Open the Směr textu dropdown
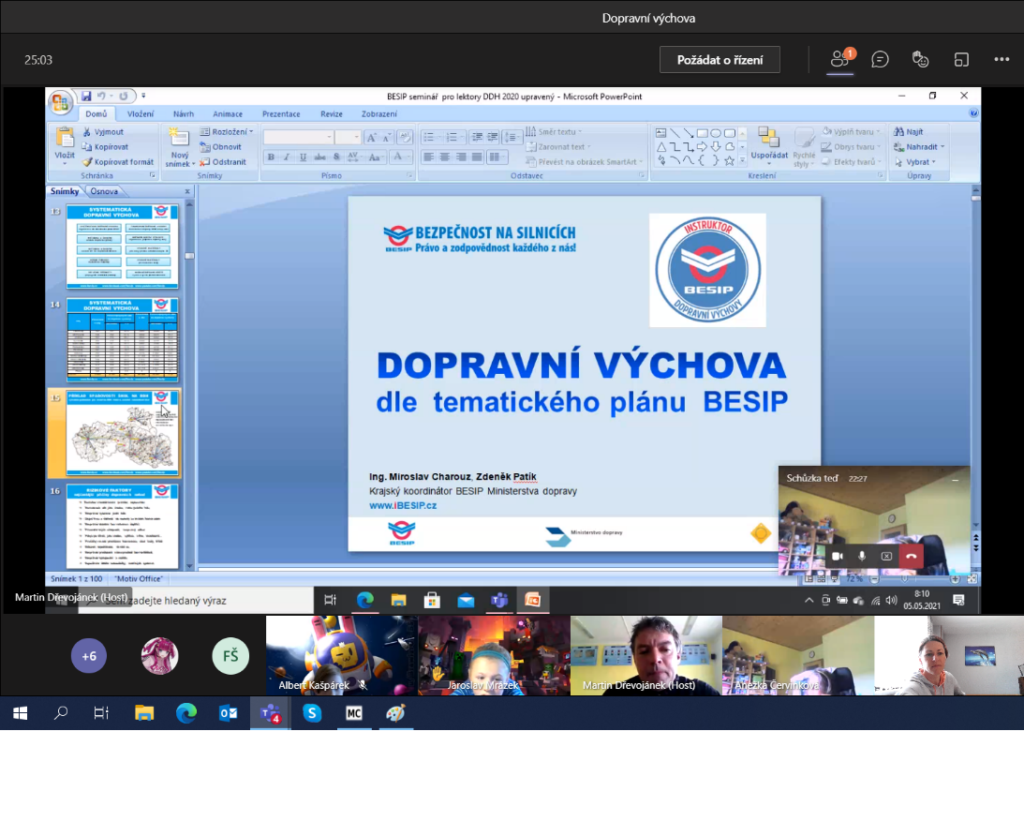The width and height of the screenshot is (1024, 821). [x=554, y=132]
